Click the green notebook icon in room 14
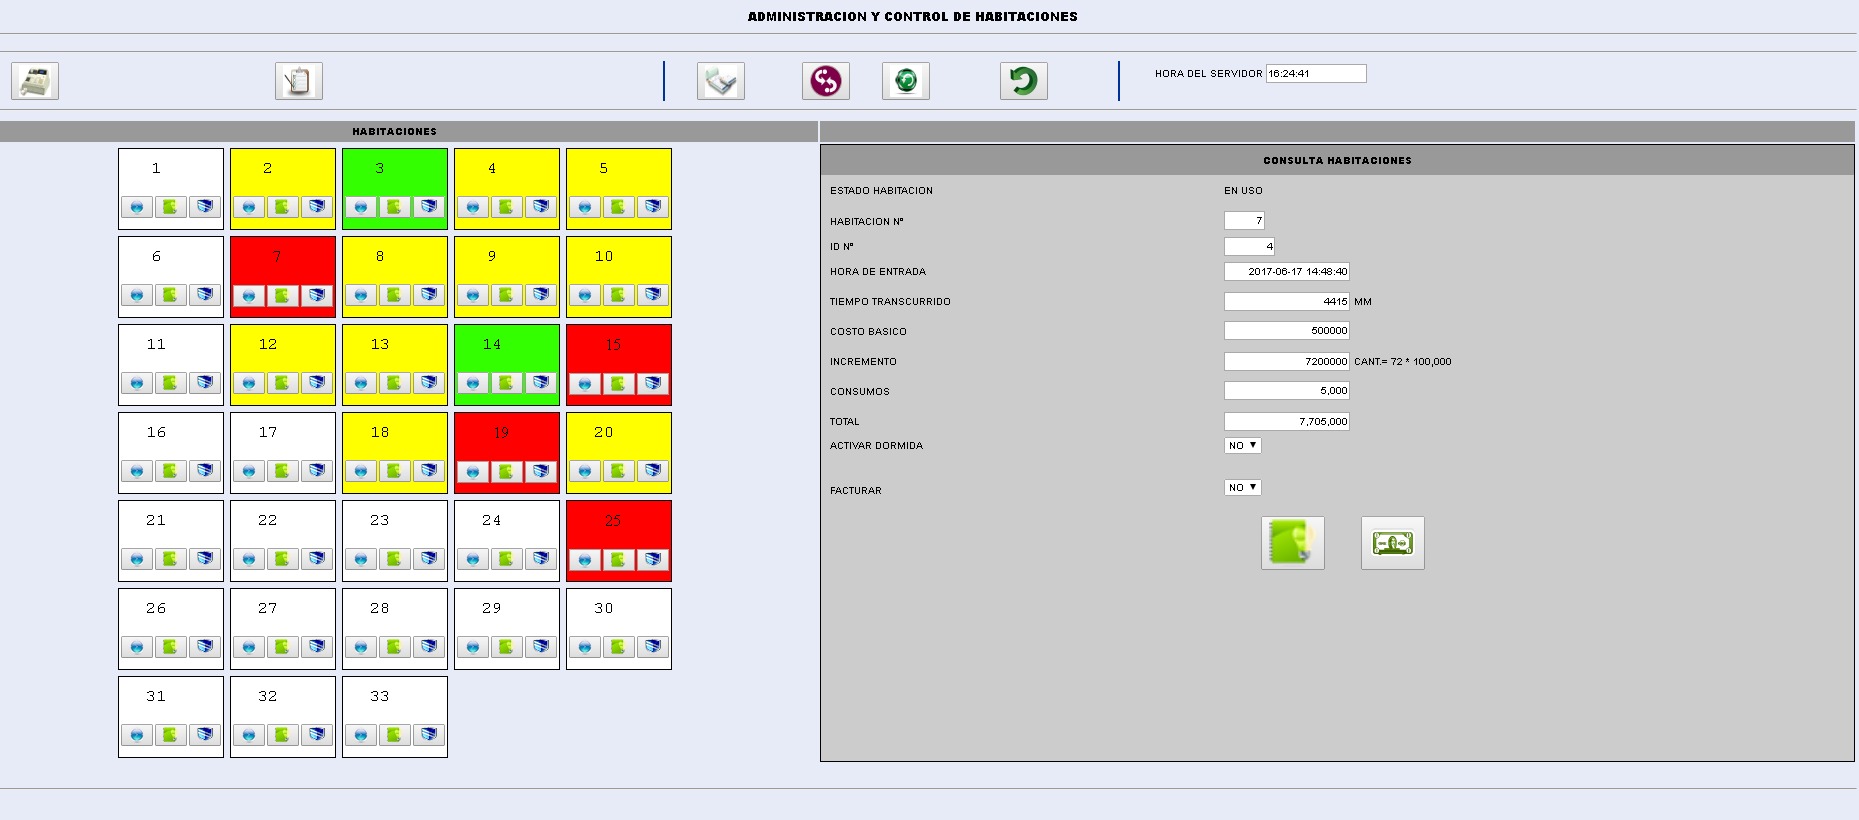The image size is (1859, 820). pos(507,383)
